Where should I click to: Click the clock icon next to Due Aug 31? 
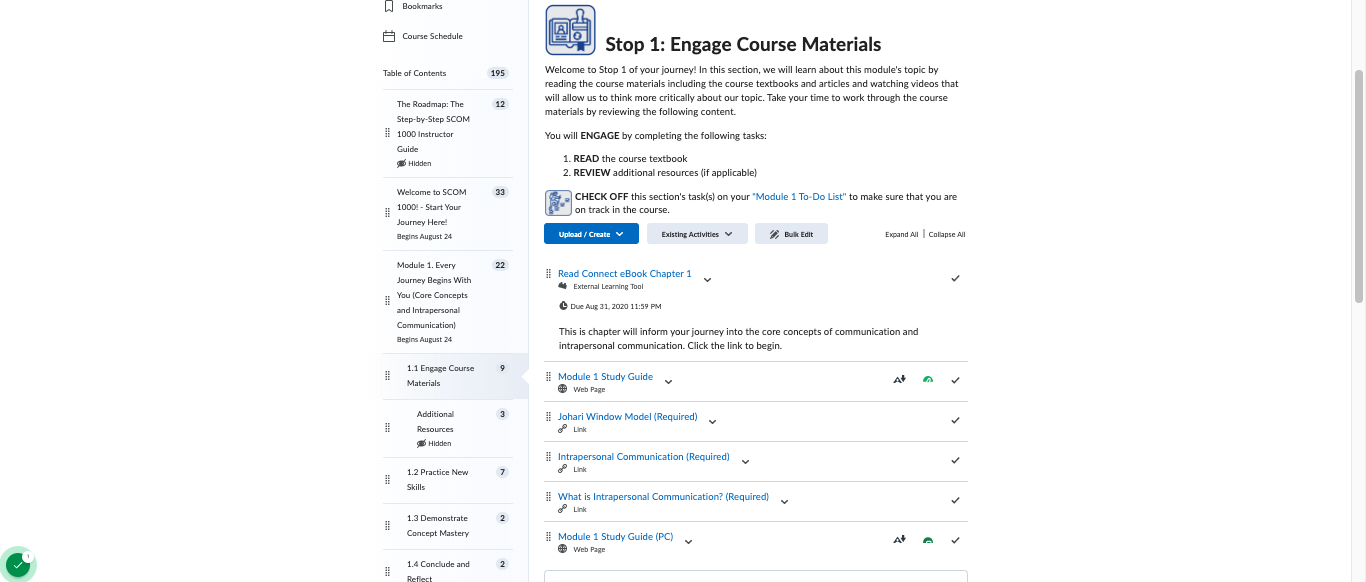562,306
